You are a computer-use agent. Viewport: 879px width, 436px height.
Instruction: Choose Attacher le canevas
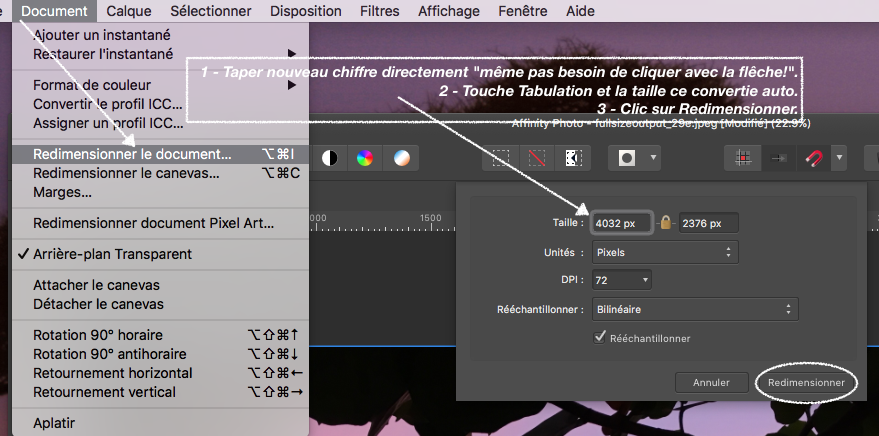pos(160,285)
